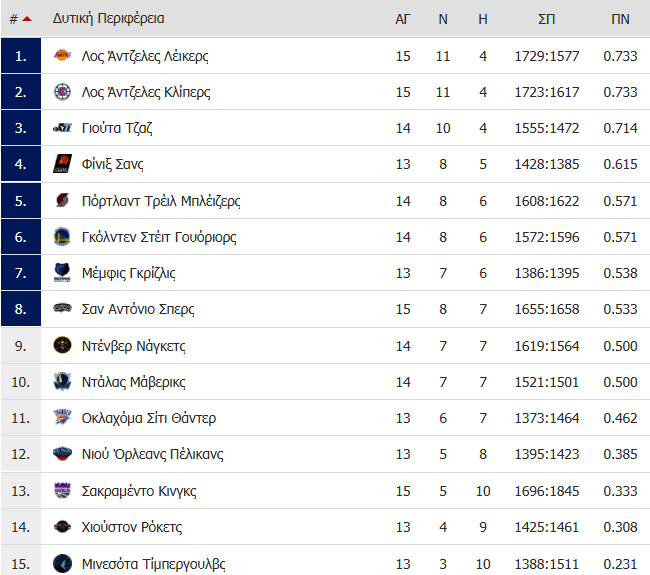Click the Golden State Warriors logo
The width and height of the screenshot is (650, 575).
62,237
